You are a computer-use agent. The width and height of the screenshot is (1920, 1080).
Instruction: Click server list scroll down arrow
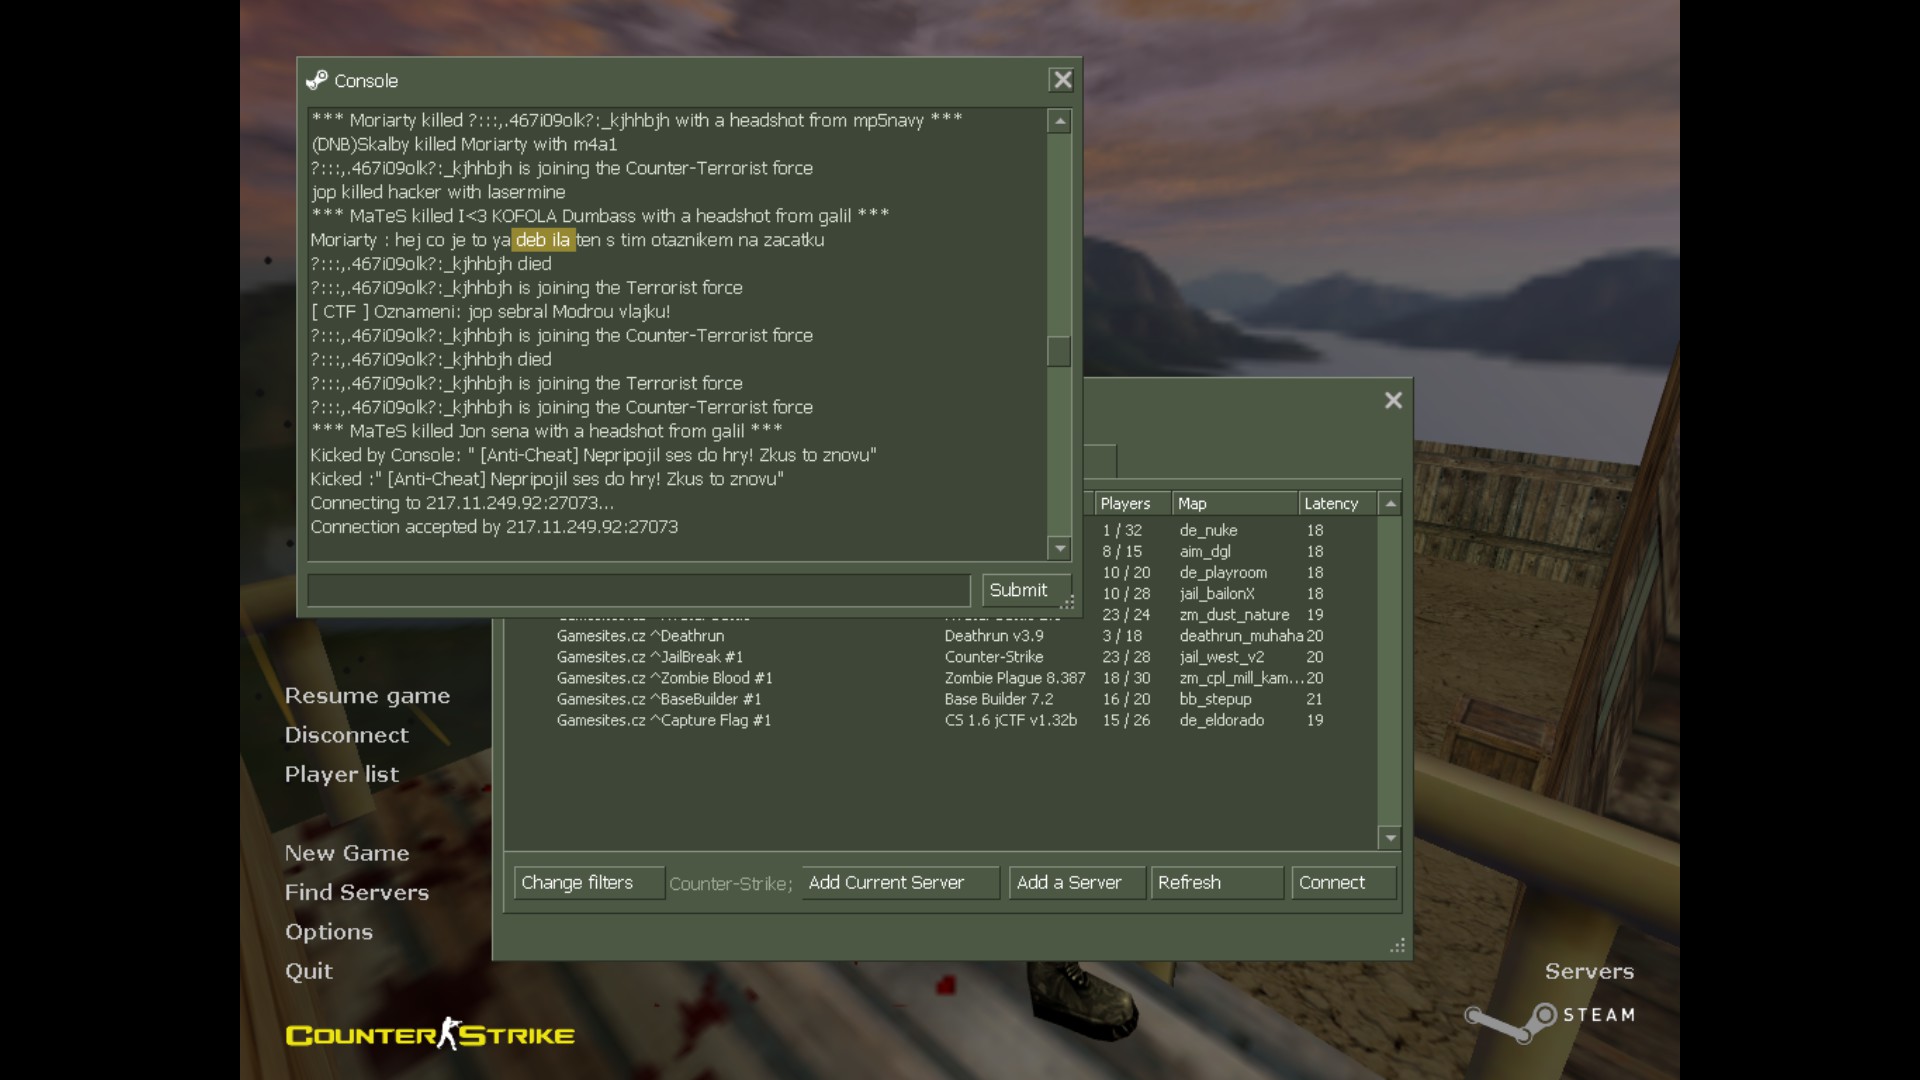1390,837
